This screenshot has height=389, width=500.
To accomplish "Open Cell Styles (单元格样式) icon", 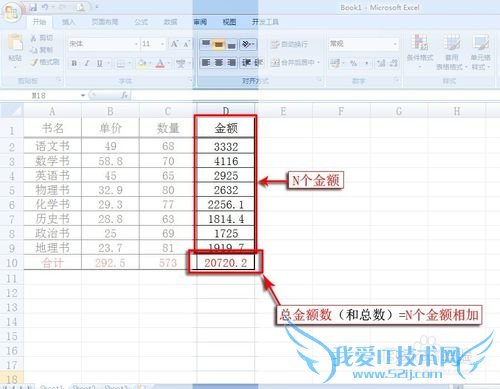I will (x=480, y=43).
